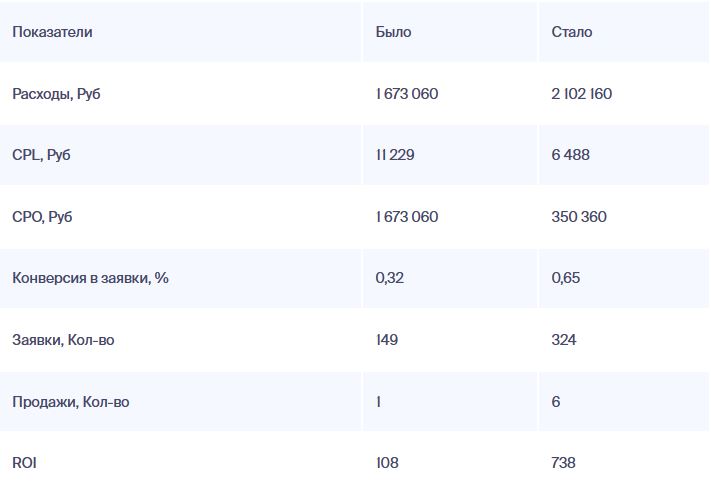Click the value 2 102 160
This screenshot has height=498, width=711.
(x=582, y=94)
